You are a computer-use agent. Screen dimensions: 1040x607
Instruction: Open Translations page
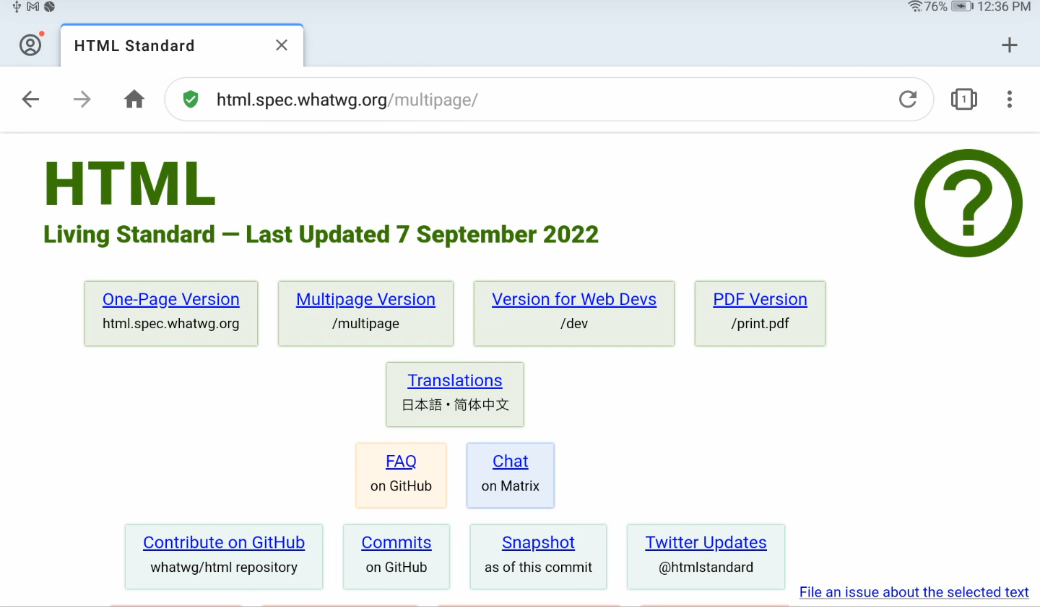tap(454, 380)
